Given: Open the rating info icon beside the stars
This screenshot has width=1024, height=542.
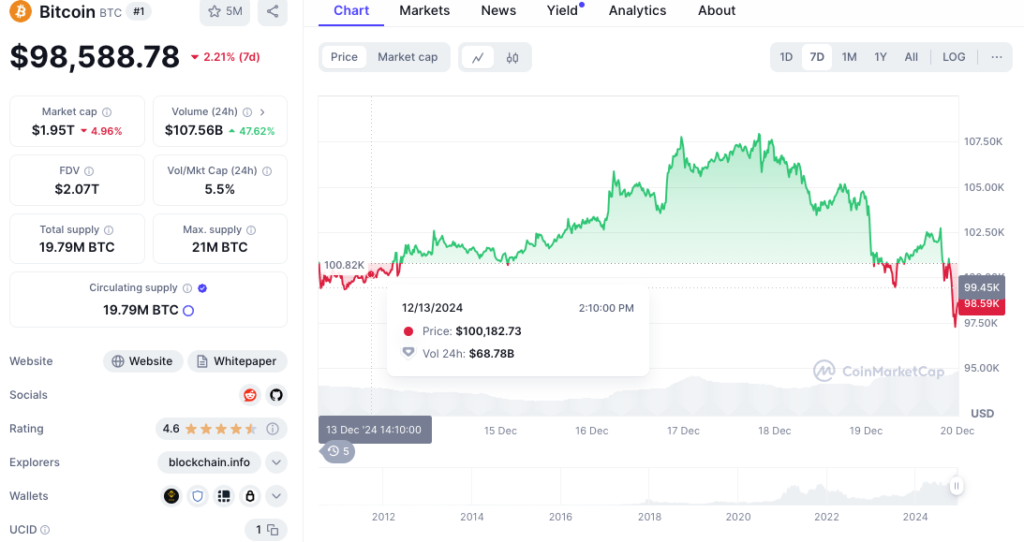Looking at the screenshot, I should point(272,429).
